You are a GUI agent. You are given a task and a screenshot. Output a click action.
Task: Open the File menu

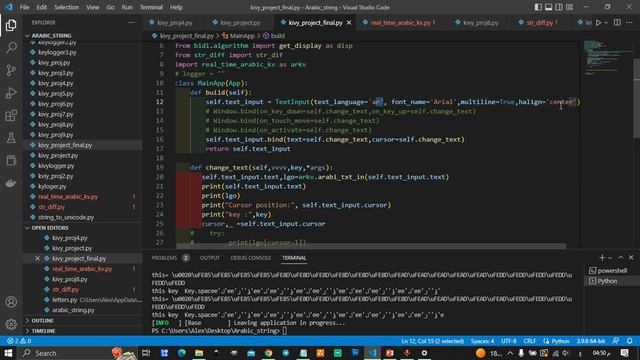(x=24, y=7)
